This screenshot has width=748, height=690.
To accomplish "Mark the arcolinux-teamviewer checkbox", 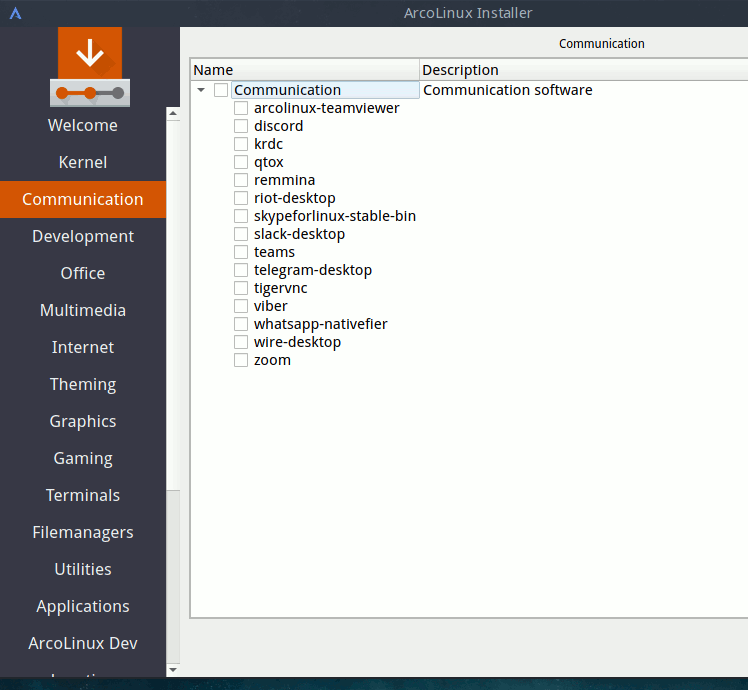I will (x=241, y=108).
